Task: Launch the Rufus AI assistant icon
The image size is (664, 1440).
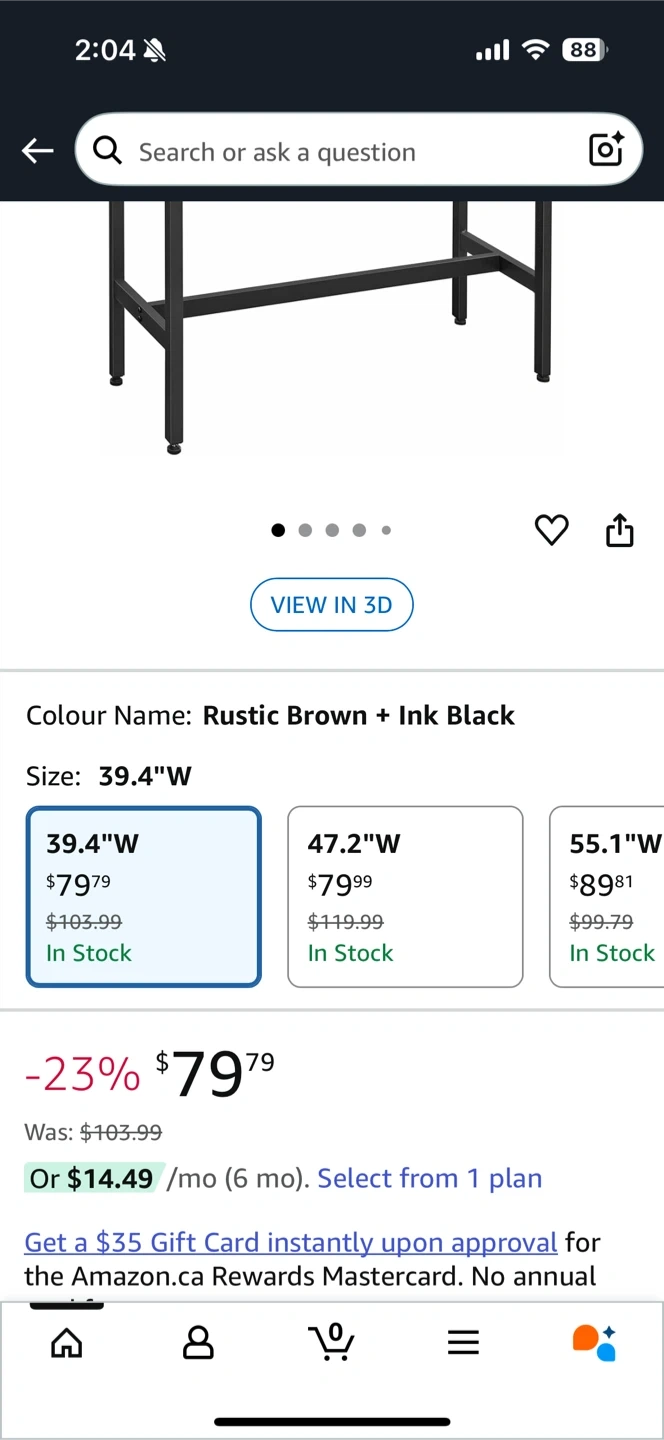Action: point(594,1342)
